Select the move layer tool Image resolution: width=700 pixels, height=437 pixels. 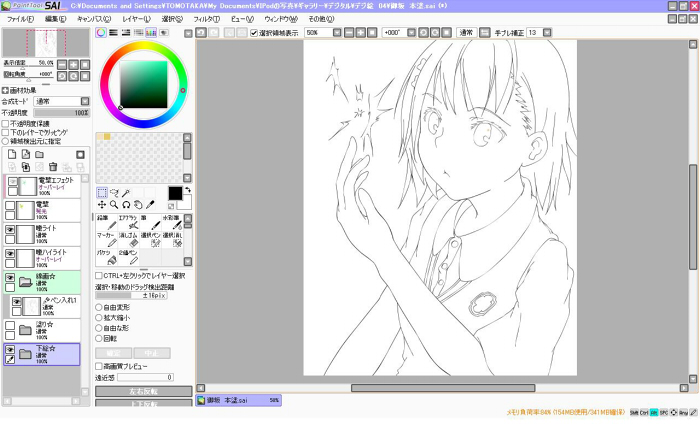point(102,204)
